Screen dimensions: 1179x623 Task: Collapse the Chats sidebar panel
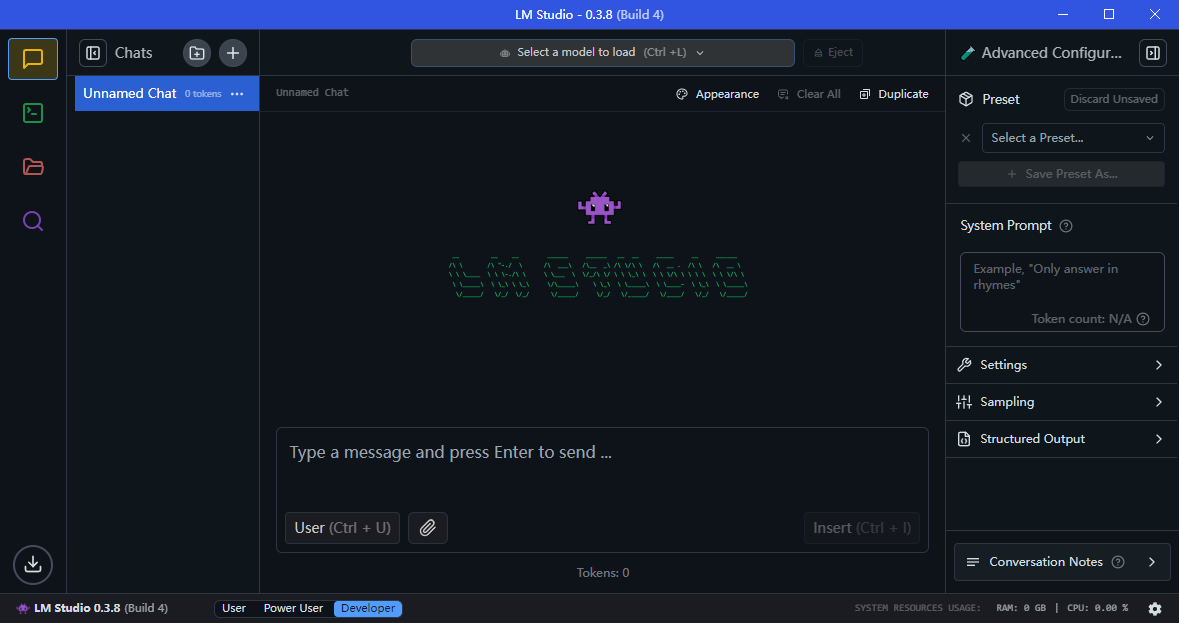(x=93, y=53)
